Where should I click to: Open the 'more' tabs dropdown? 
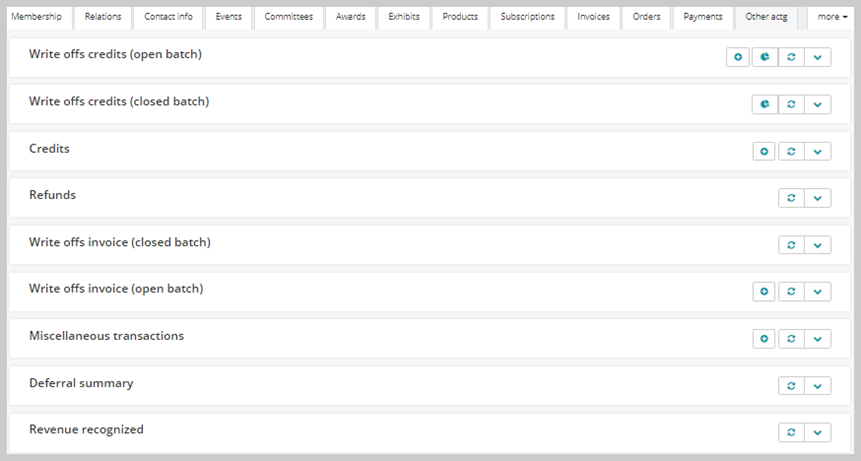832,17
